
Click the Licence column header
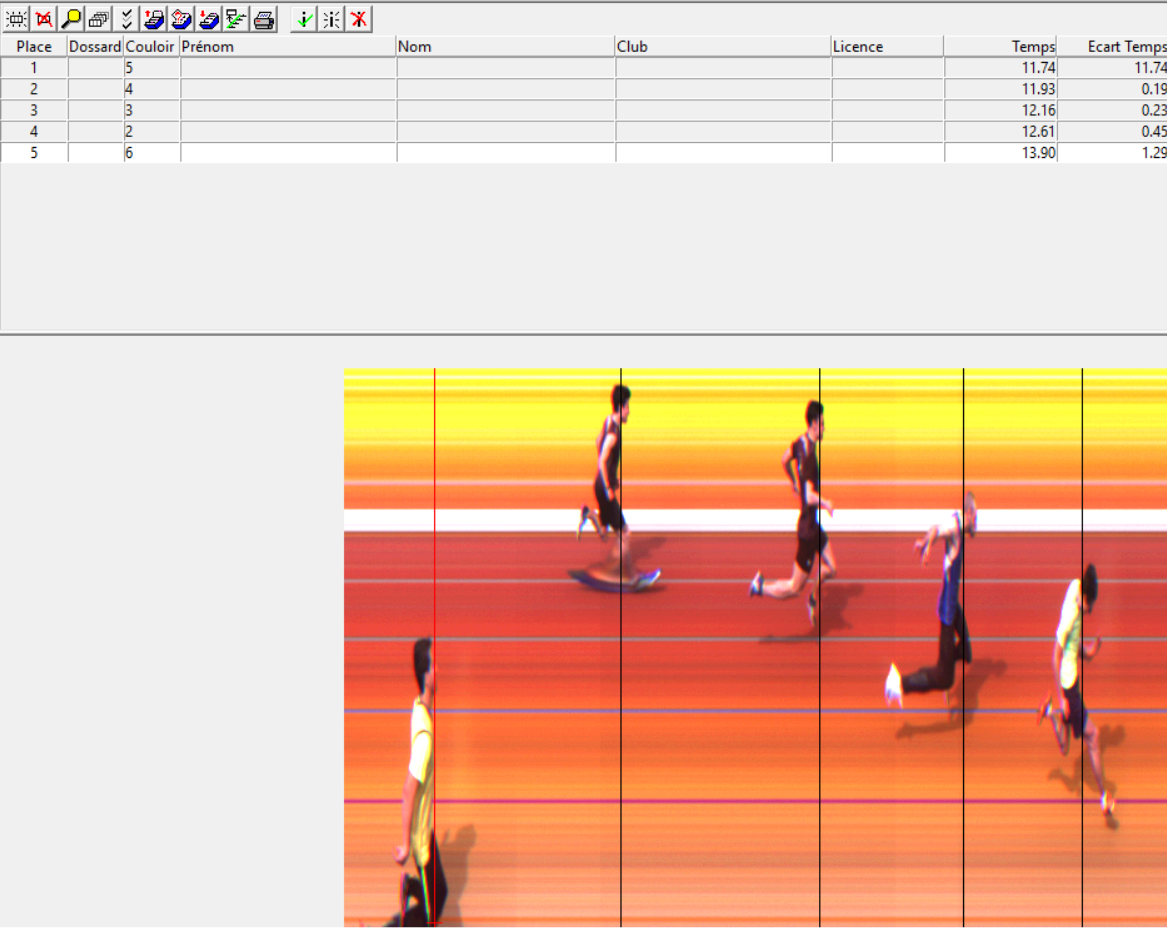(888, 46)
